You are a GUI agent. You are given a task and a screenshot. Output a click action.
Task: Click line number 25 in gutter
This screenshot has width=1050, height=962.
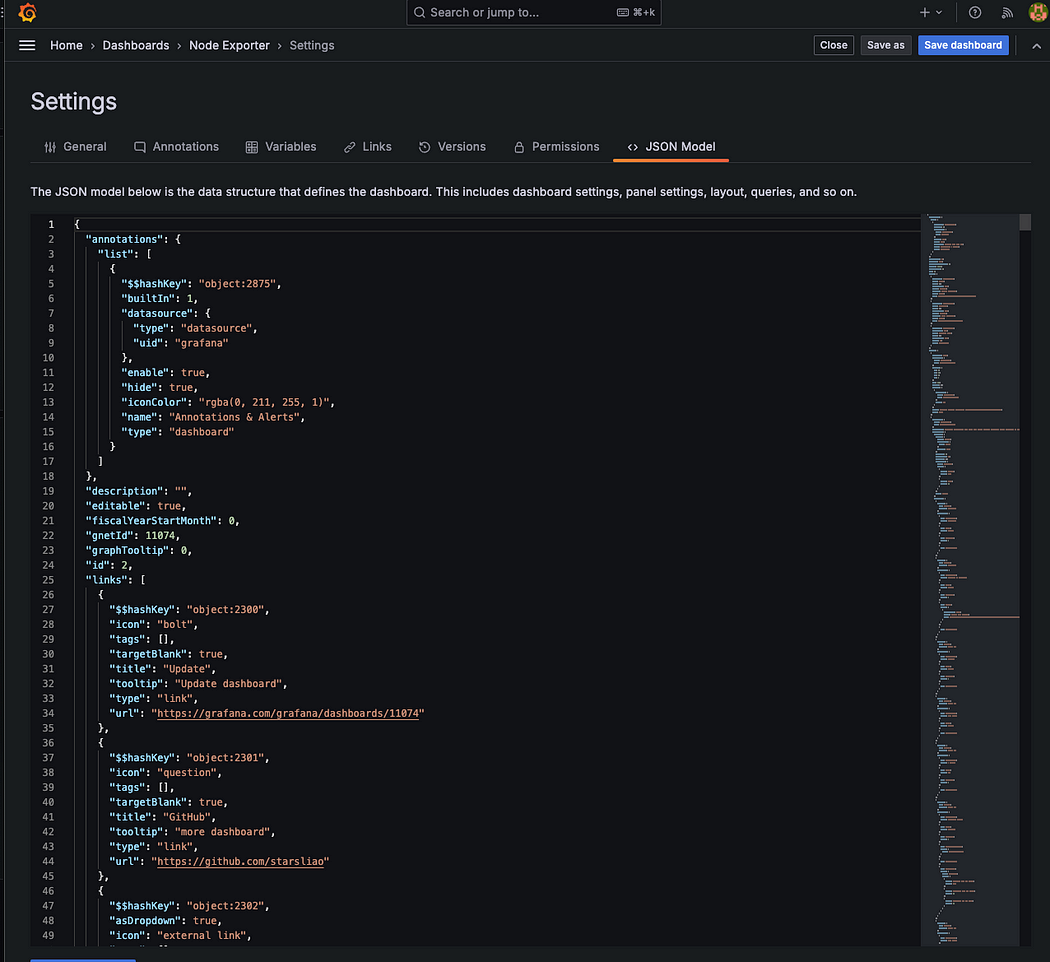click(48, 580)
